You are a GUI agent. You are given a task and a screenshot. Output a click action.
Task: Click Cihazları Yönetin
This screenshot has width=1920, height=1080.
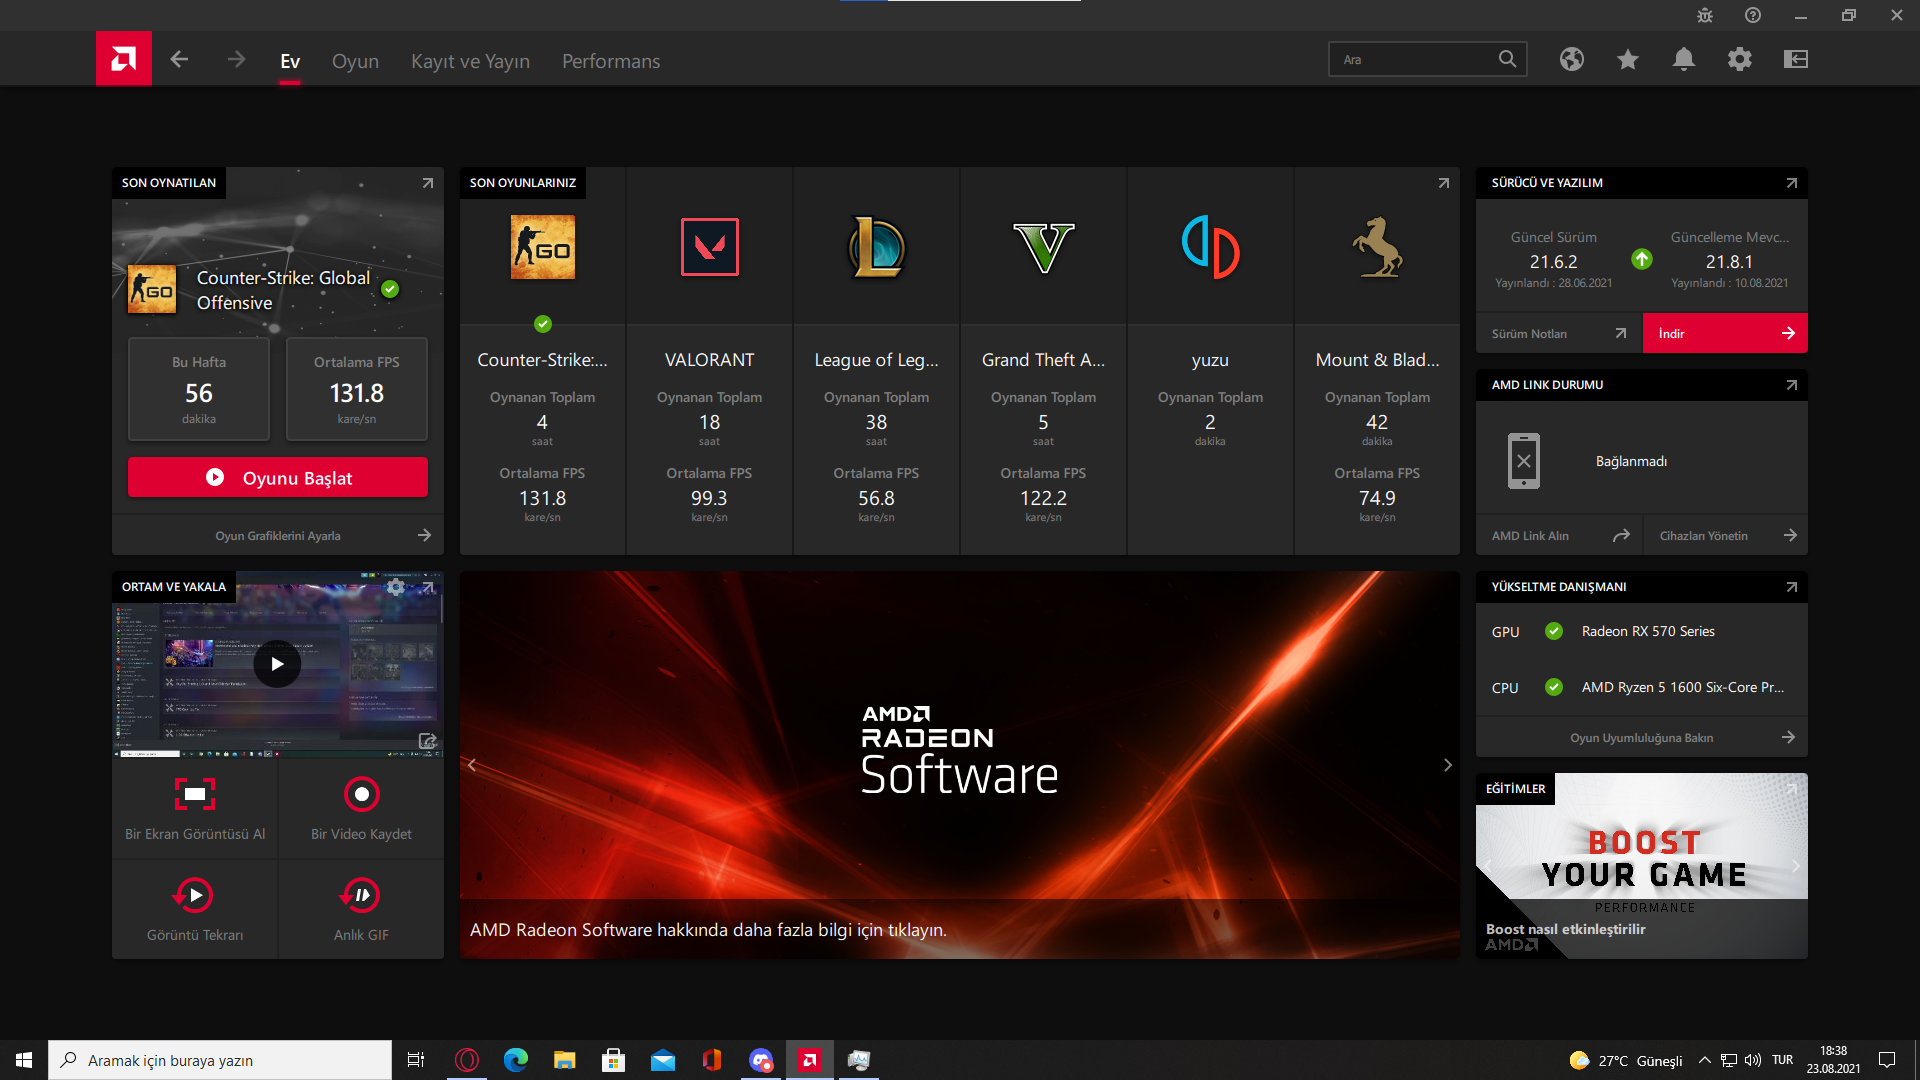point(1726,535)
